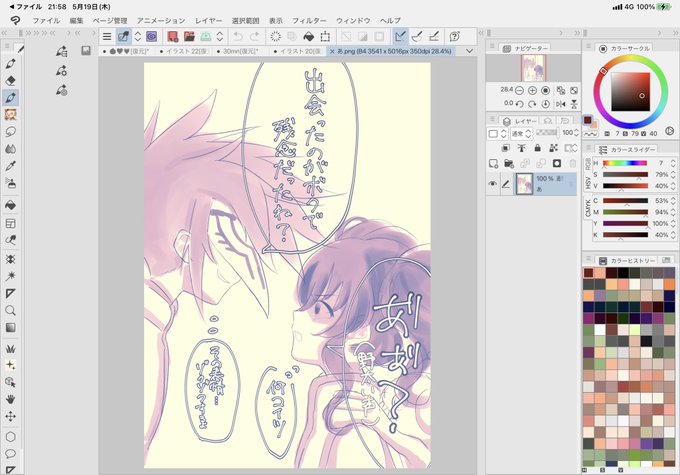This screenshot has width=680, height=475.
Task: Zoom out in the Navigator panel
Action: 519,90
